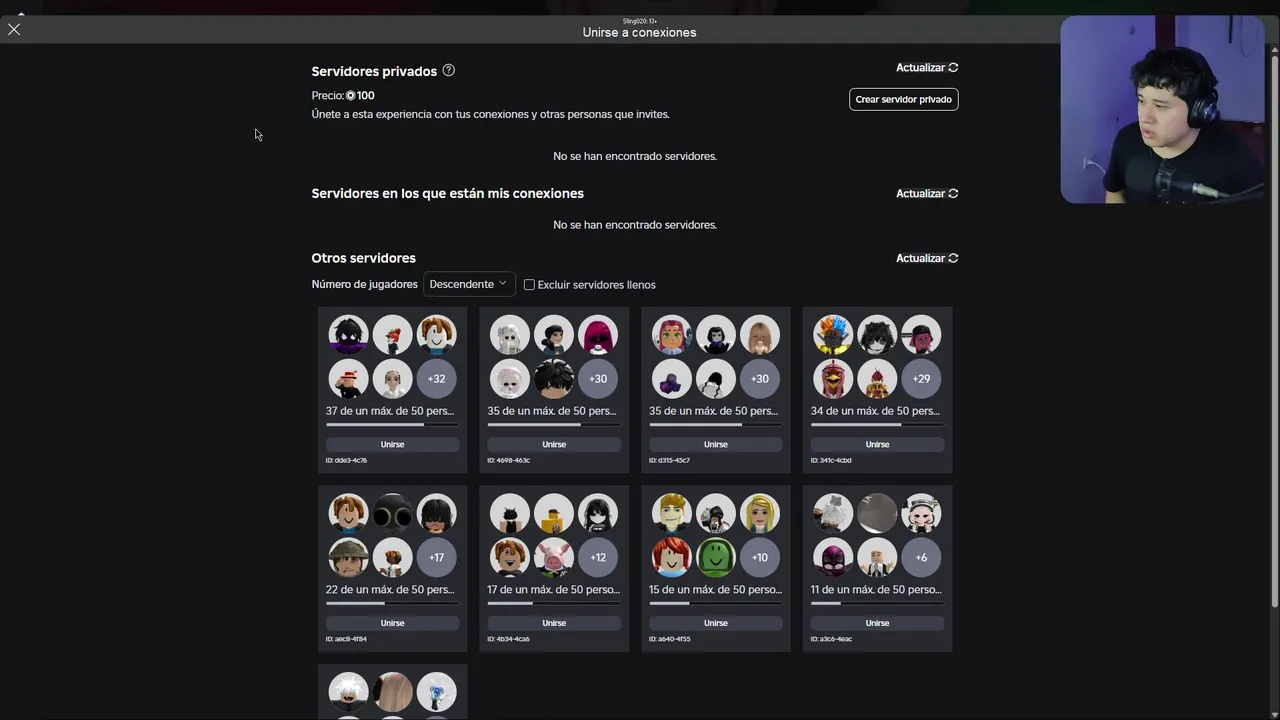Screen dimensions: 1280x720
Task: Select the purple-hooded dark avatar in 37-player server
Action: pos(348,335)
